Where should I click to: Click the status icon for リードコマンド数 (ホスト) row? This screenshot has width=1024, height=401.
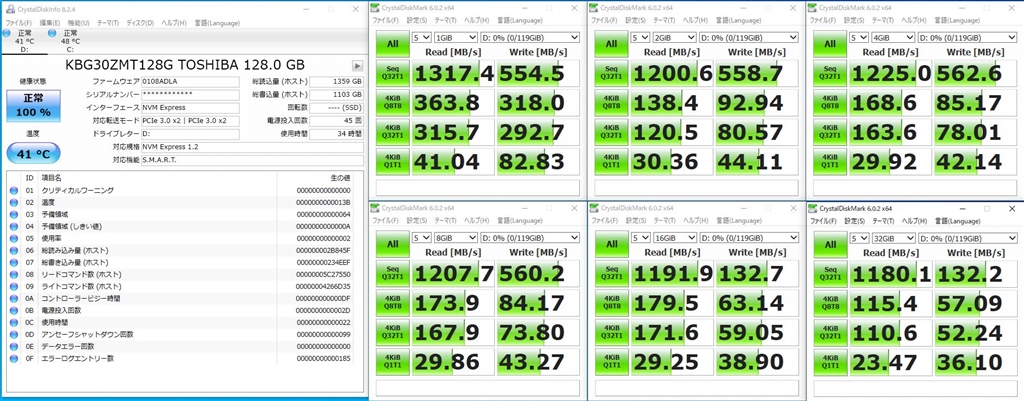click(x=14, y=274)
